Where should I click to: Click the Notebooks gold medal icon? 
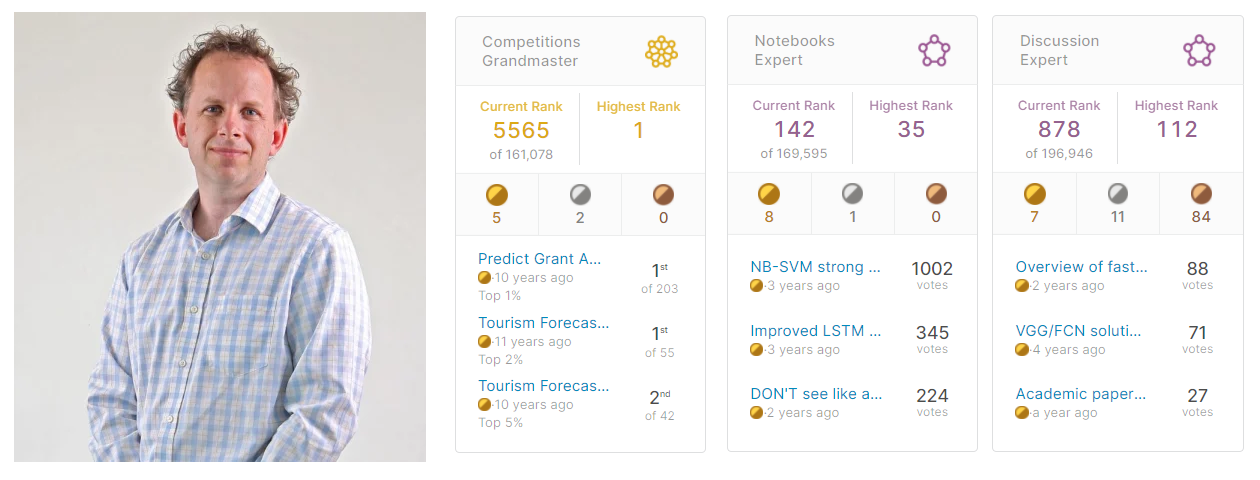[769, 194]
